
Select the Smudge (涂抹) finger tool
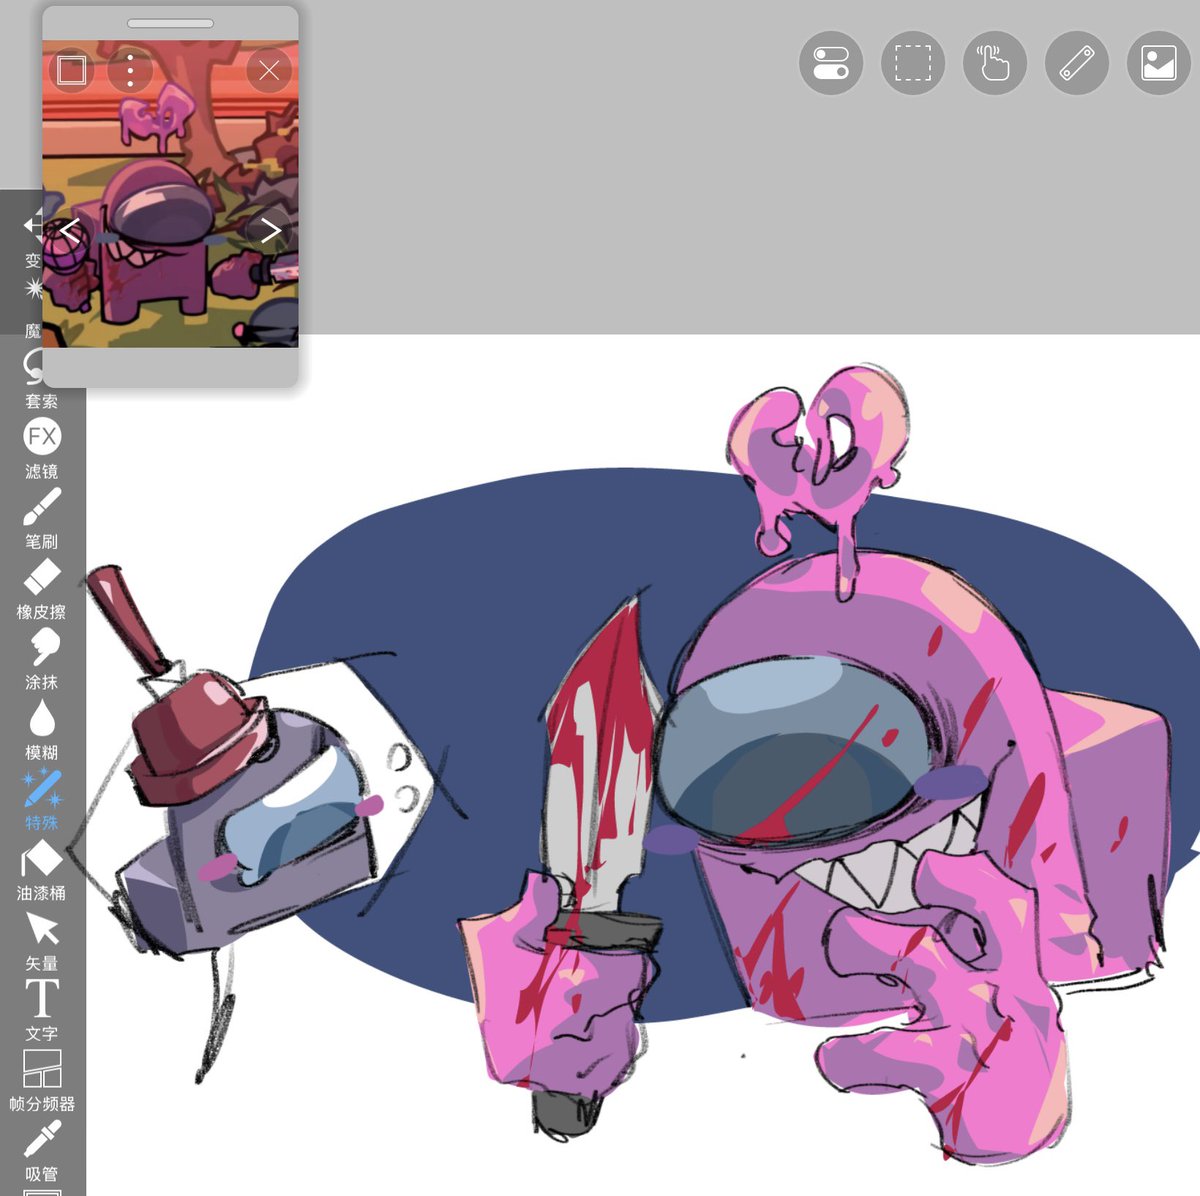click(x=41, y=659)
